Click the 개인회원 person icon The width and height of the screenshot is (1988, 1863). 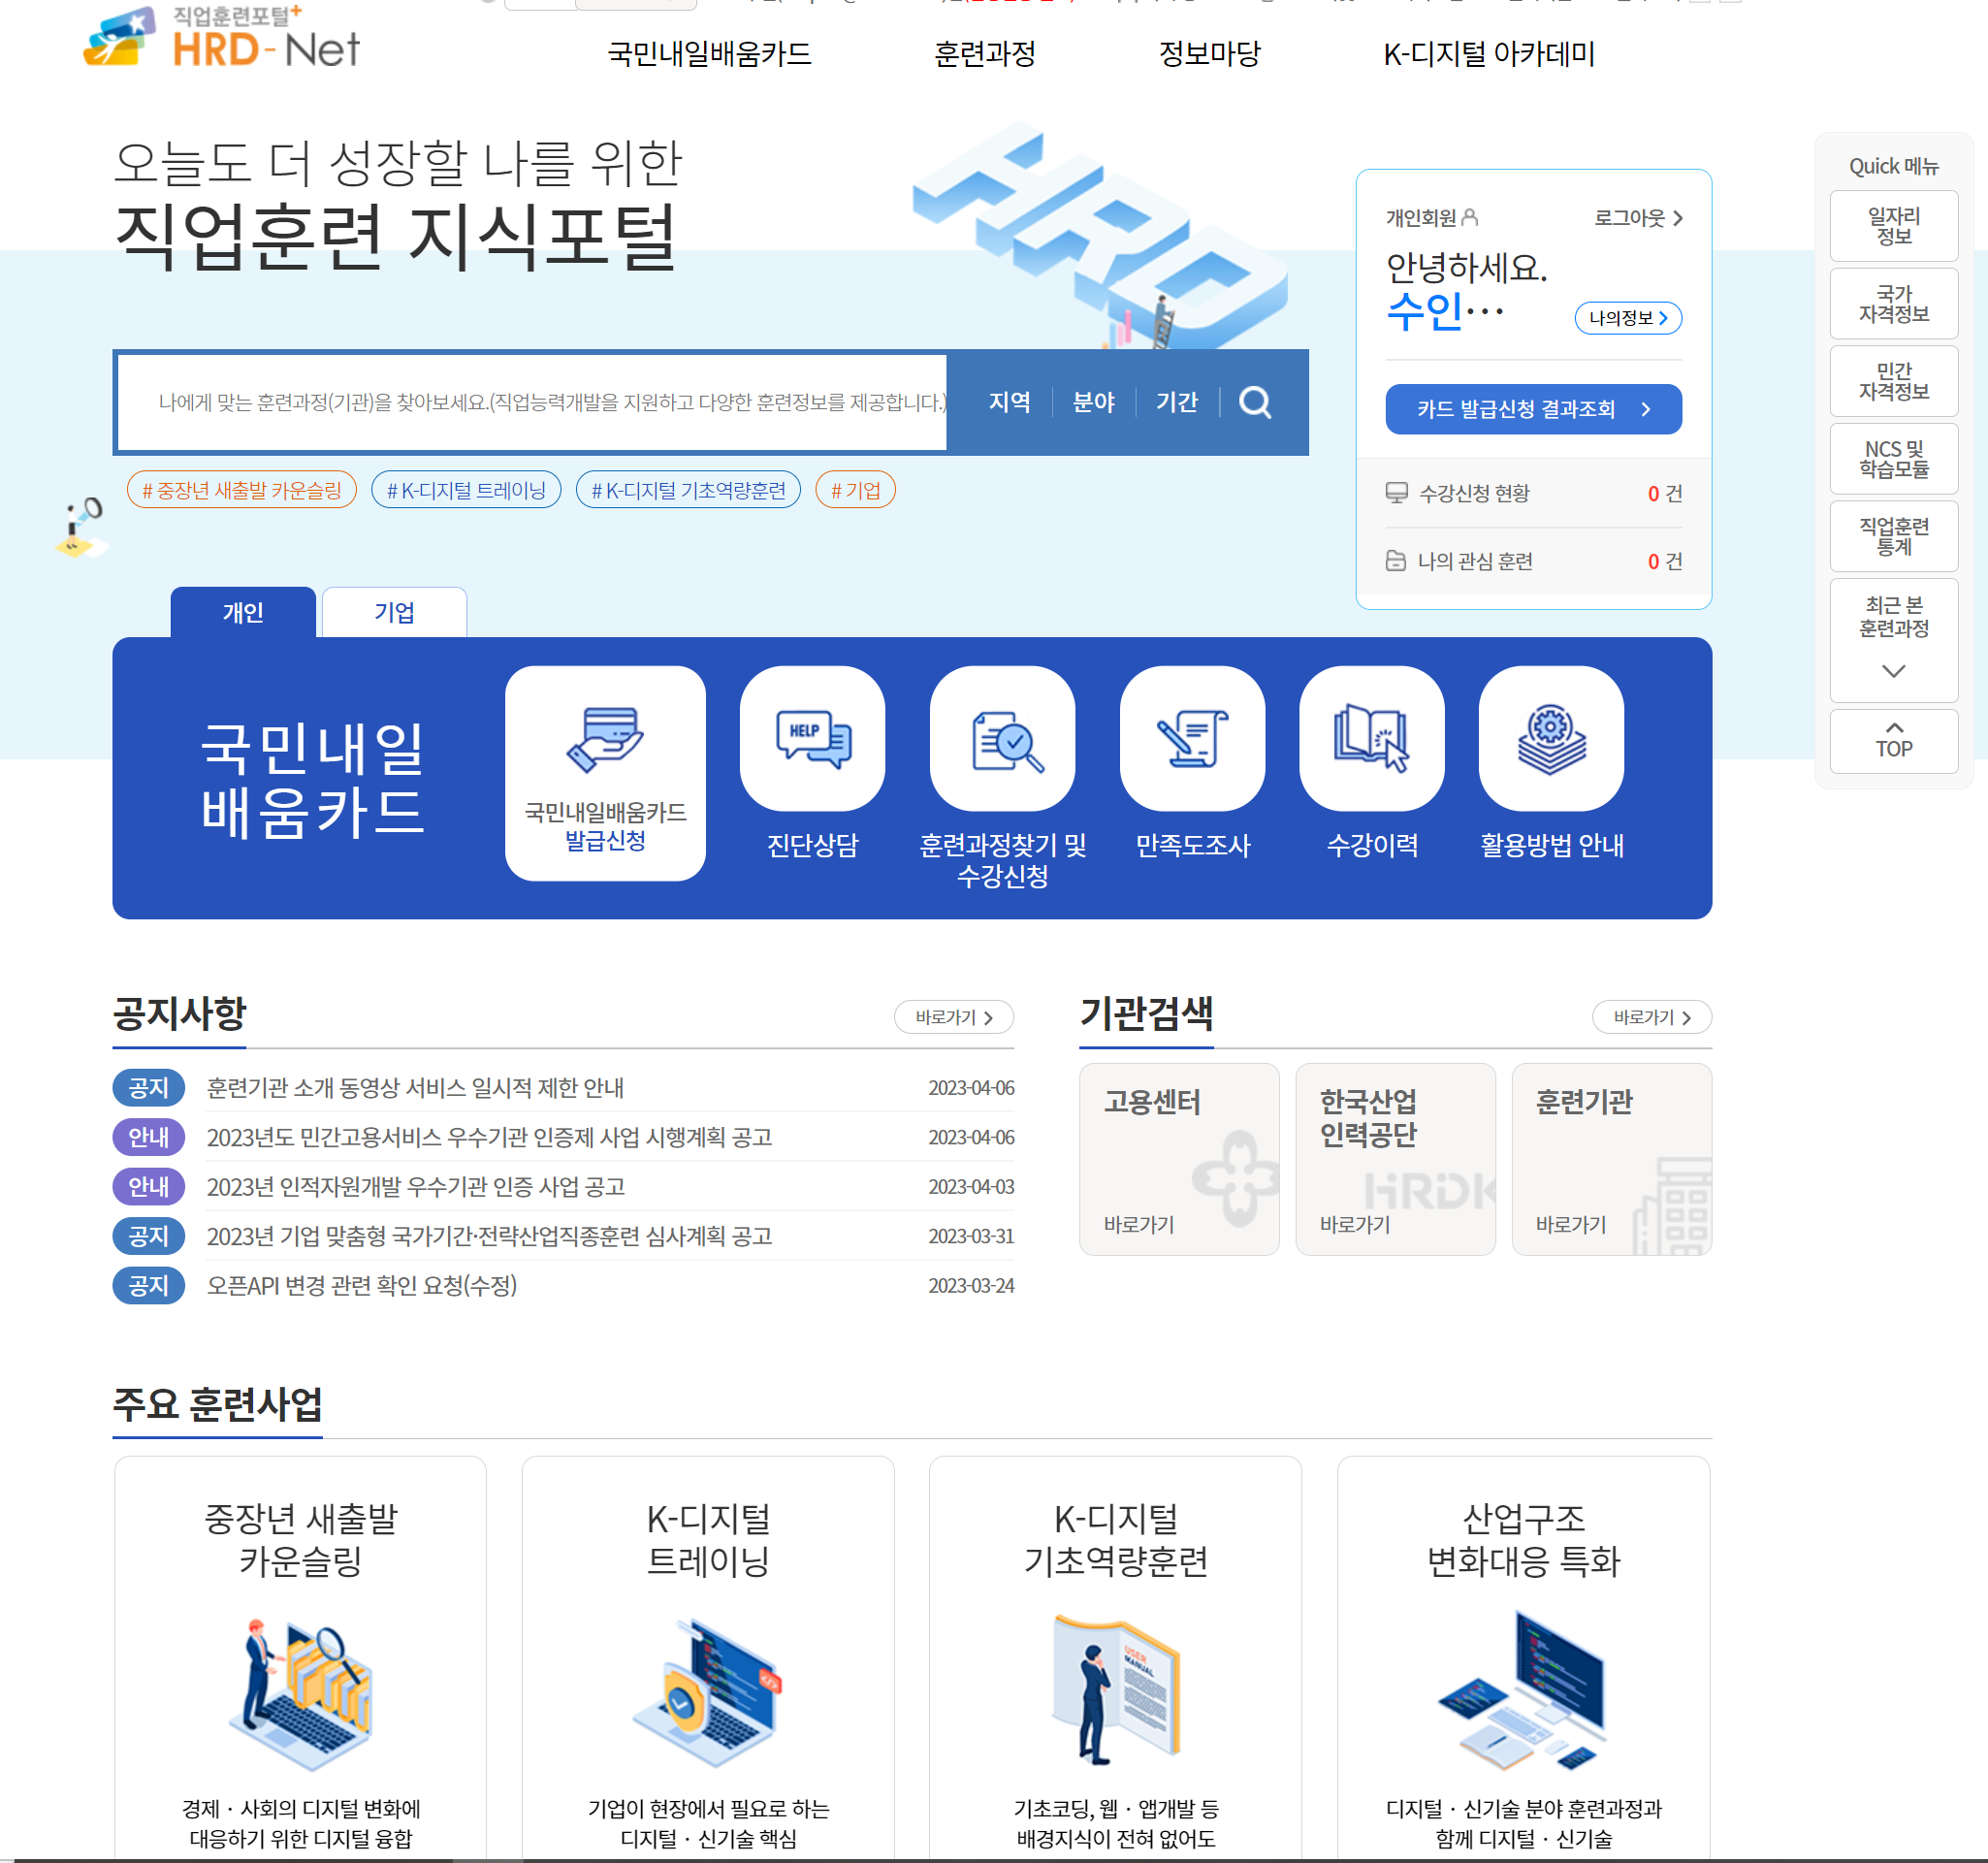pyautogui.click(x=1469, y=217)
